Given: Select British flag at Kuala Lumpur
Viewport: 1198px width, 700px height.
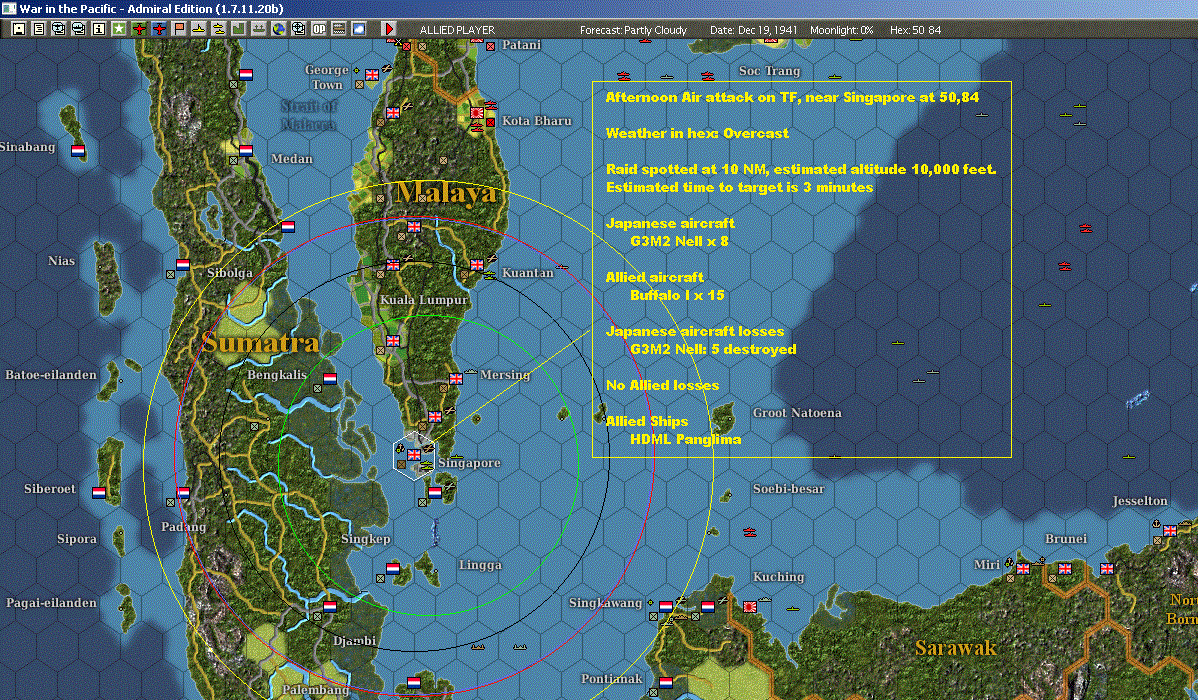Looking at the screenshot, I should [393, 264].
